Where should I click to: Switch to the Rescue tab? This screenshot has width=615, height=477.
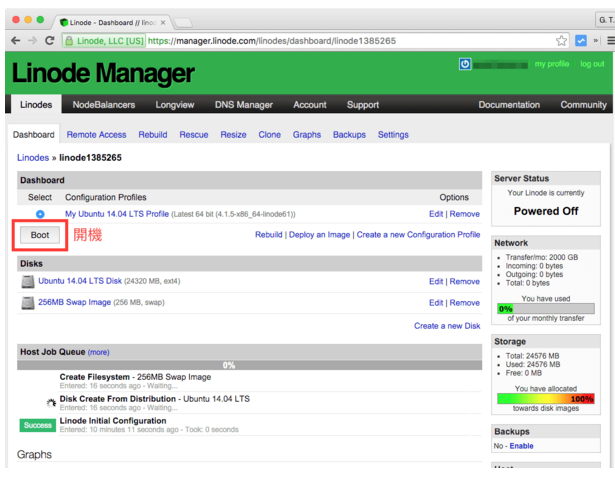(x=194, y=135)
